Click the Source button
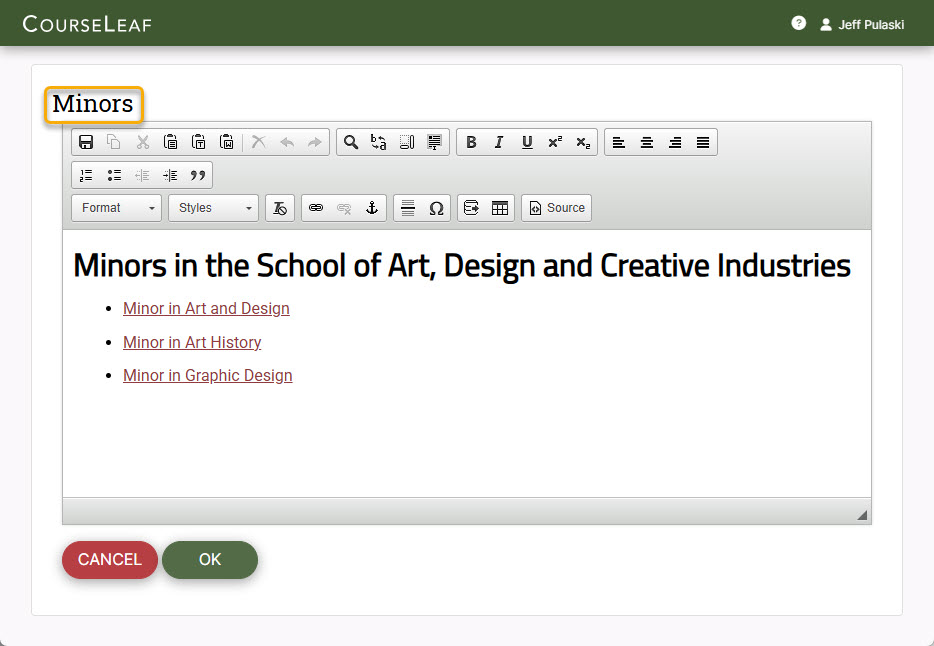 pyautogui.click(x=556, y=208)
